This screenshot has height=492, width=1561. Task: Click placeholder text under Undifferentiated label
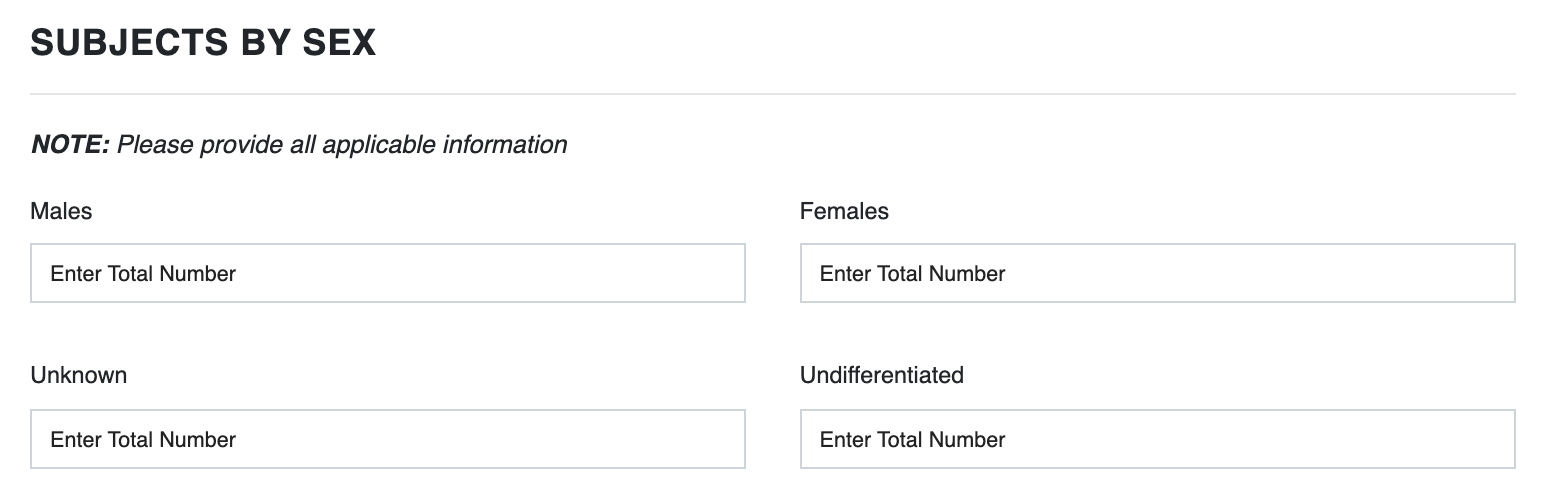(912, 439)
